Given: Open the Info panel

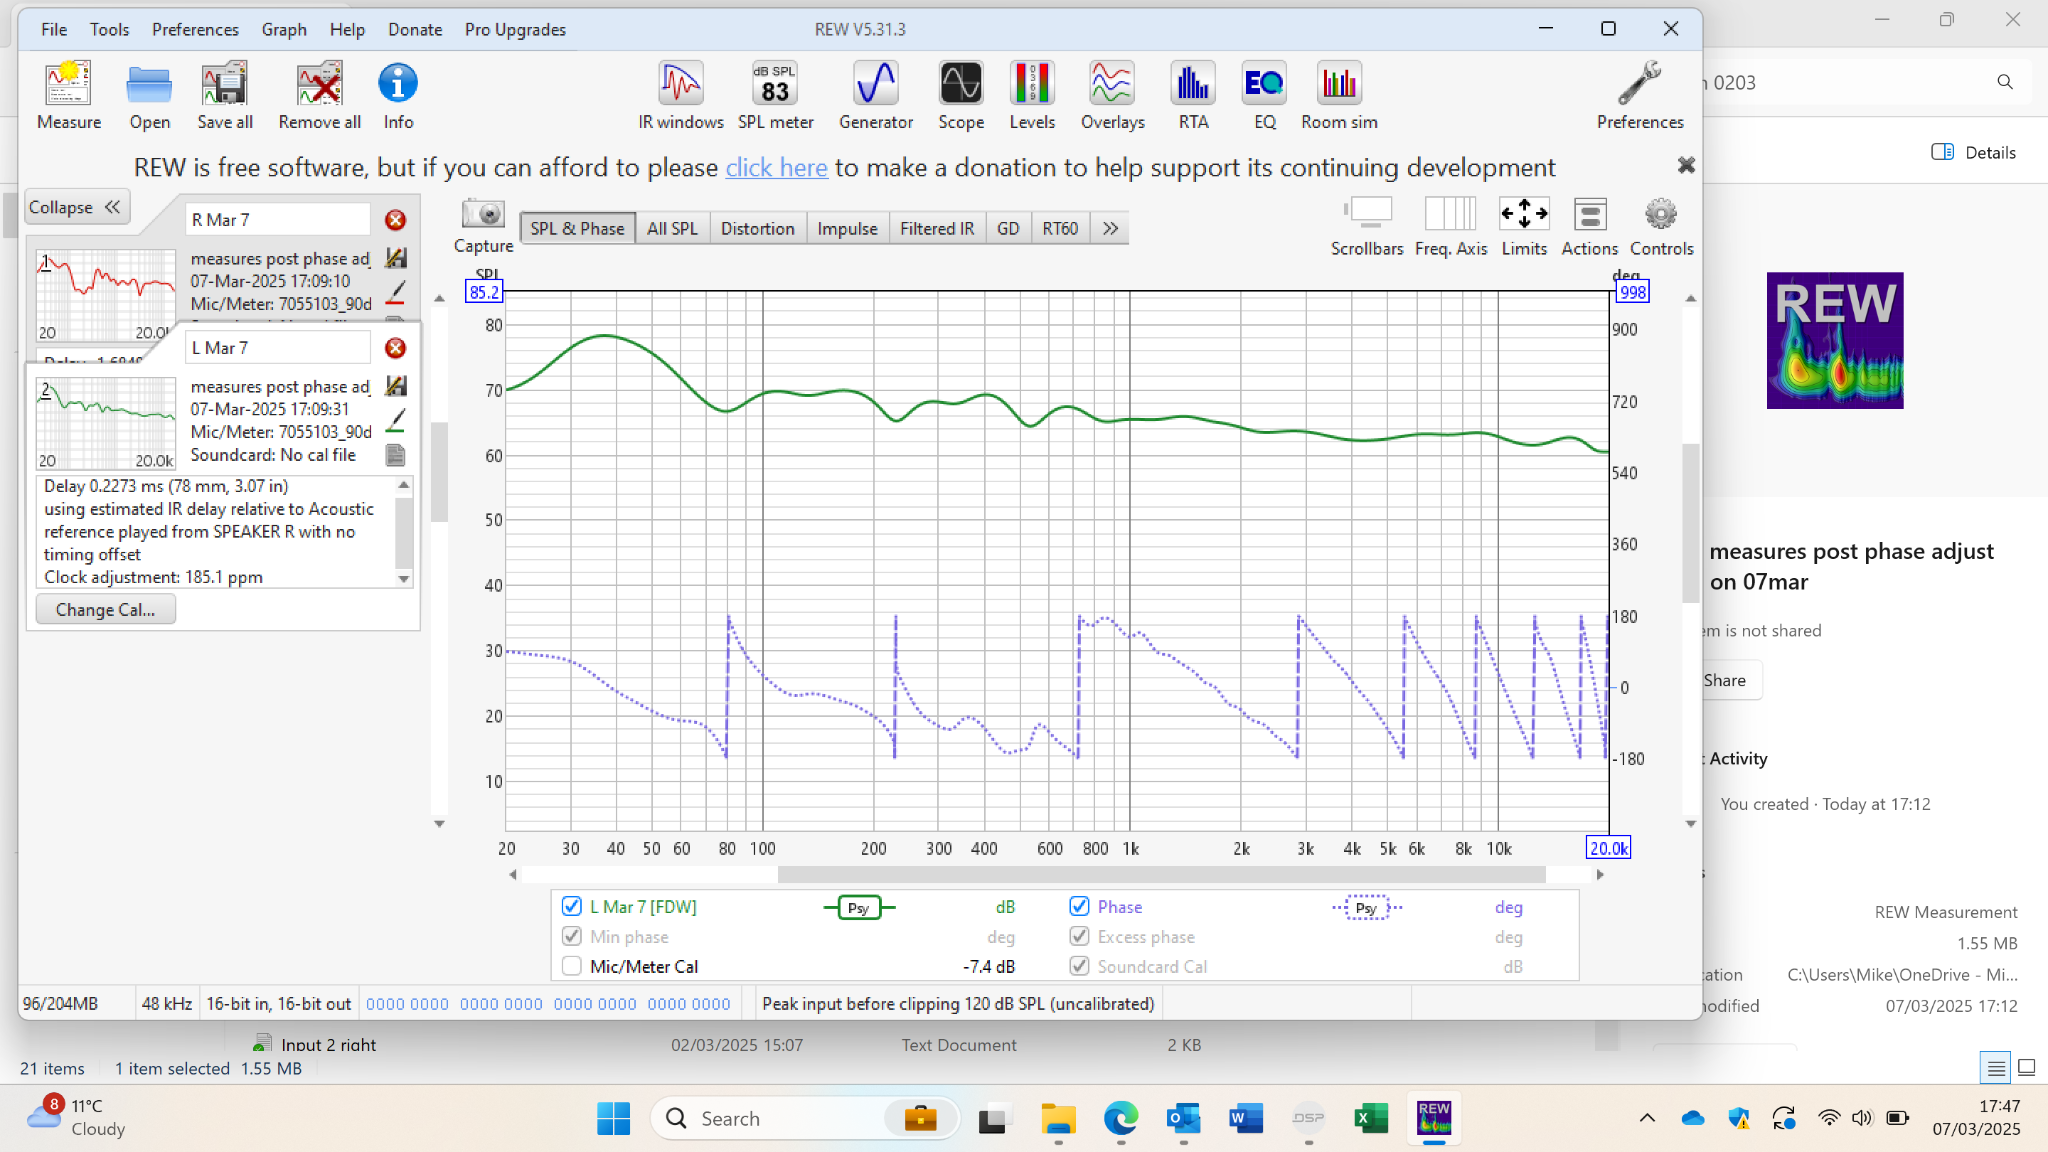Looking at the screenshot, I should tap(398, 95).
